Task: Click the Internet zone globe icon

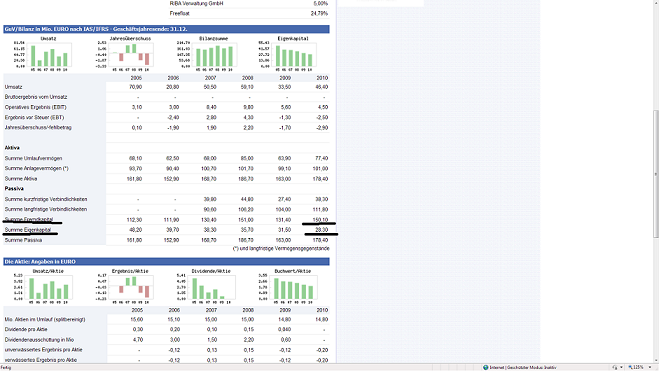Action: point(485,368)
